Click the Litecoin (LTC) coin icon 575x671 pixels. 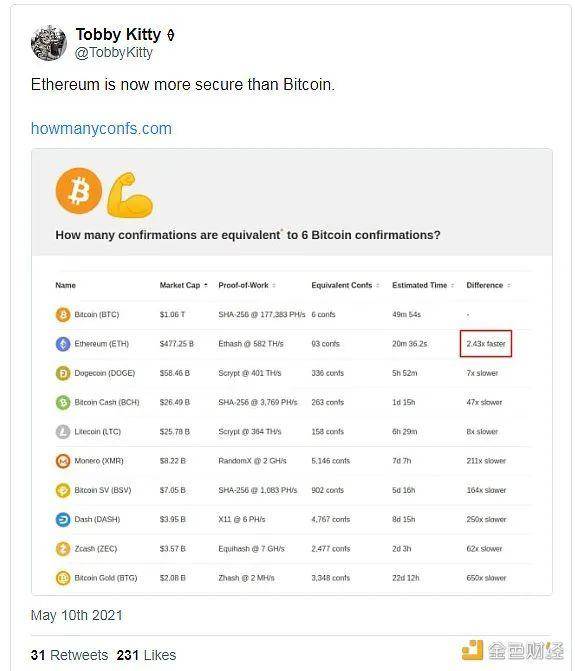pyautogui.click(x=63, y=431)
